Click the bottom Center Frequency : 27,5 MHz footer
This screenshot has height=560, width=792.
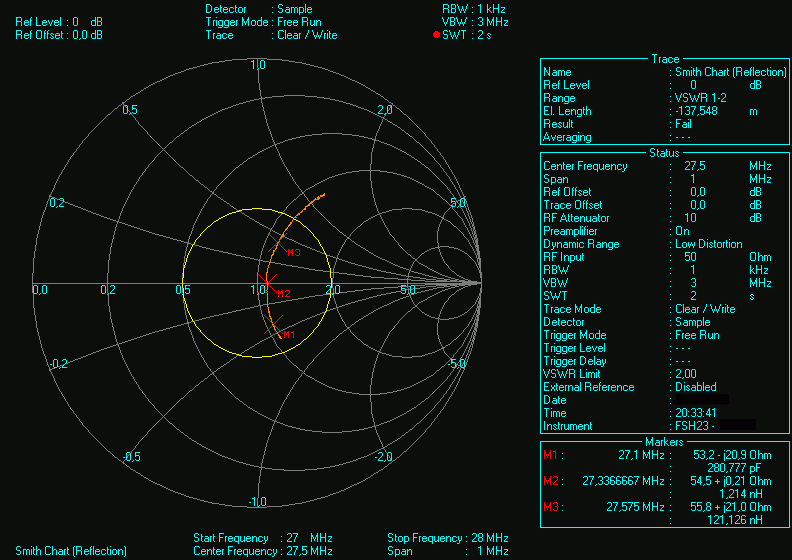point(263,551)
